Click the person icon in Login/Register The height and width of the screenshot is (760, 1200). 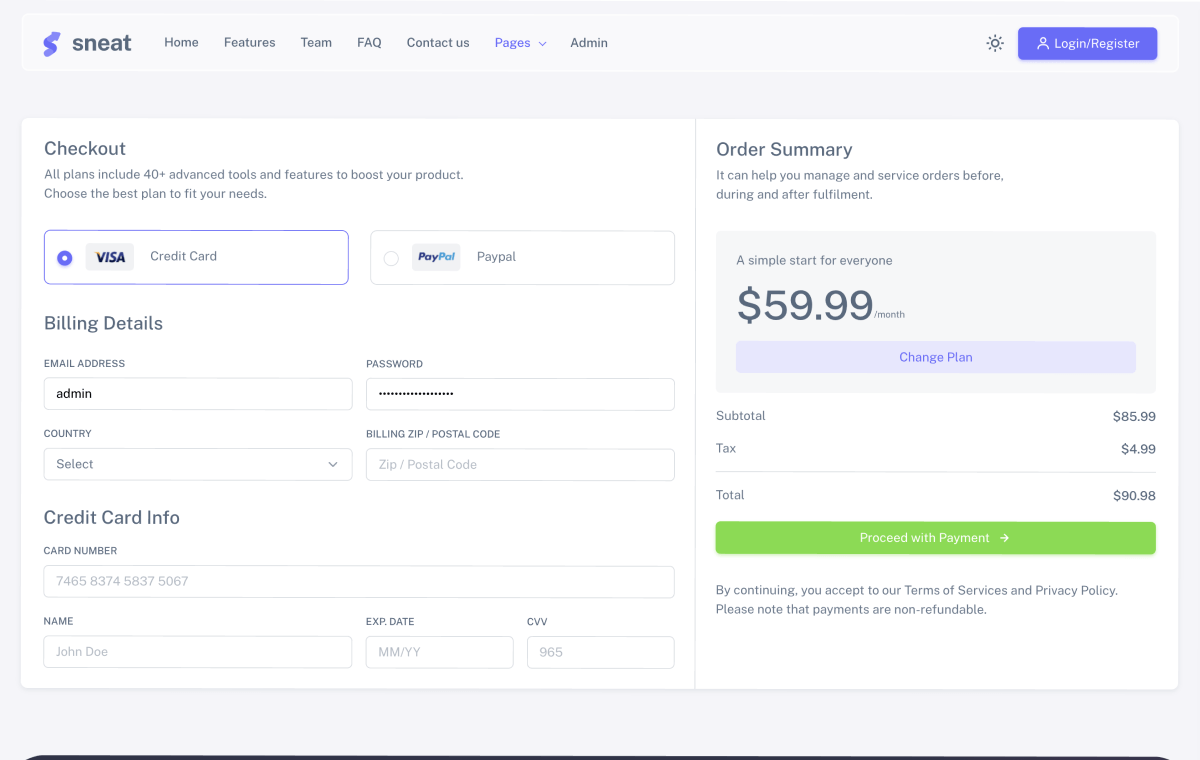(x=1043, y=43)
